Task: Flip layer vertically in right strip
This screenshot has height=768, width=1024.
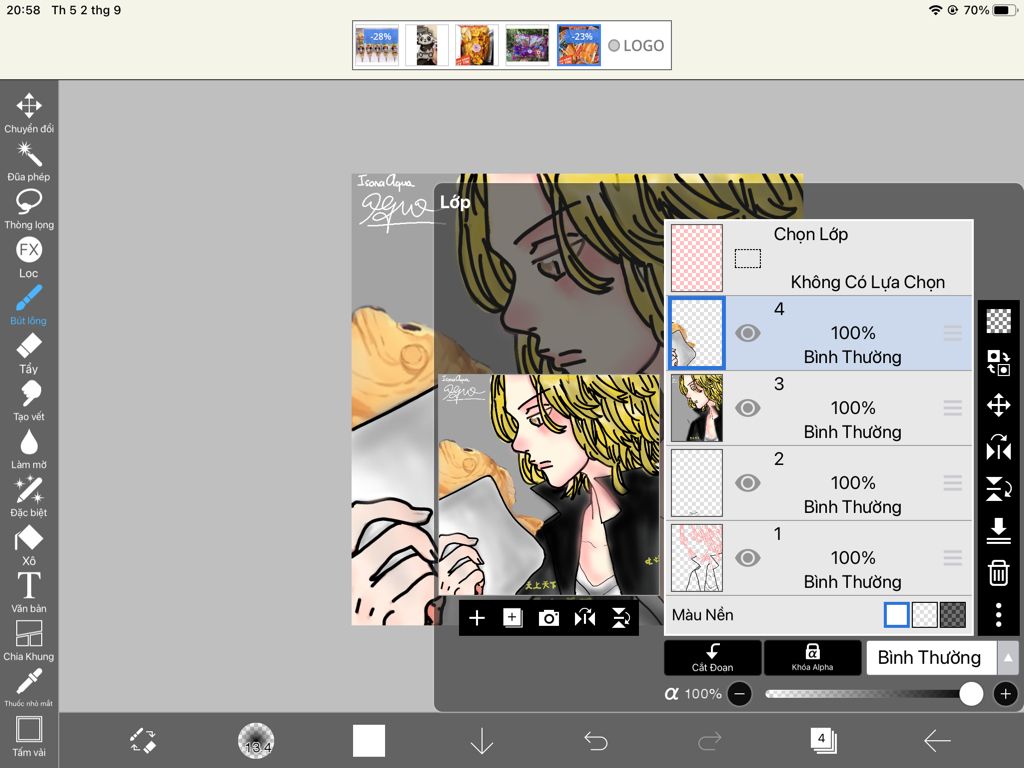Action: tap(999, 488)
